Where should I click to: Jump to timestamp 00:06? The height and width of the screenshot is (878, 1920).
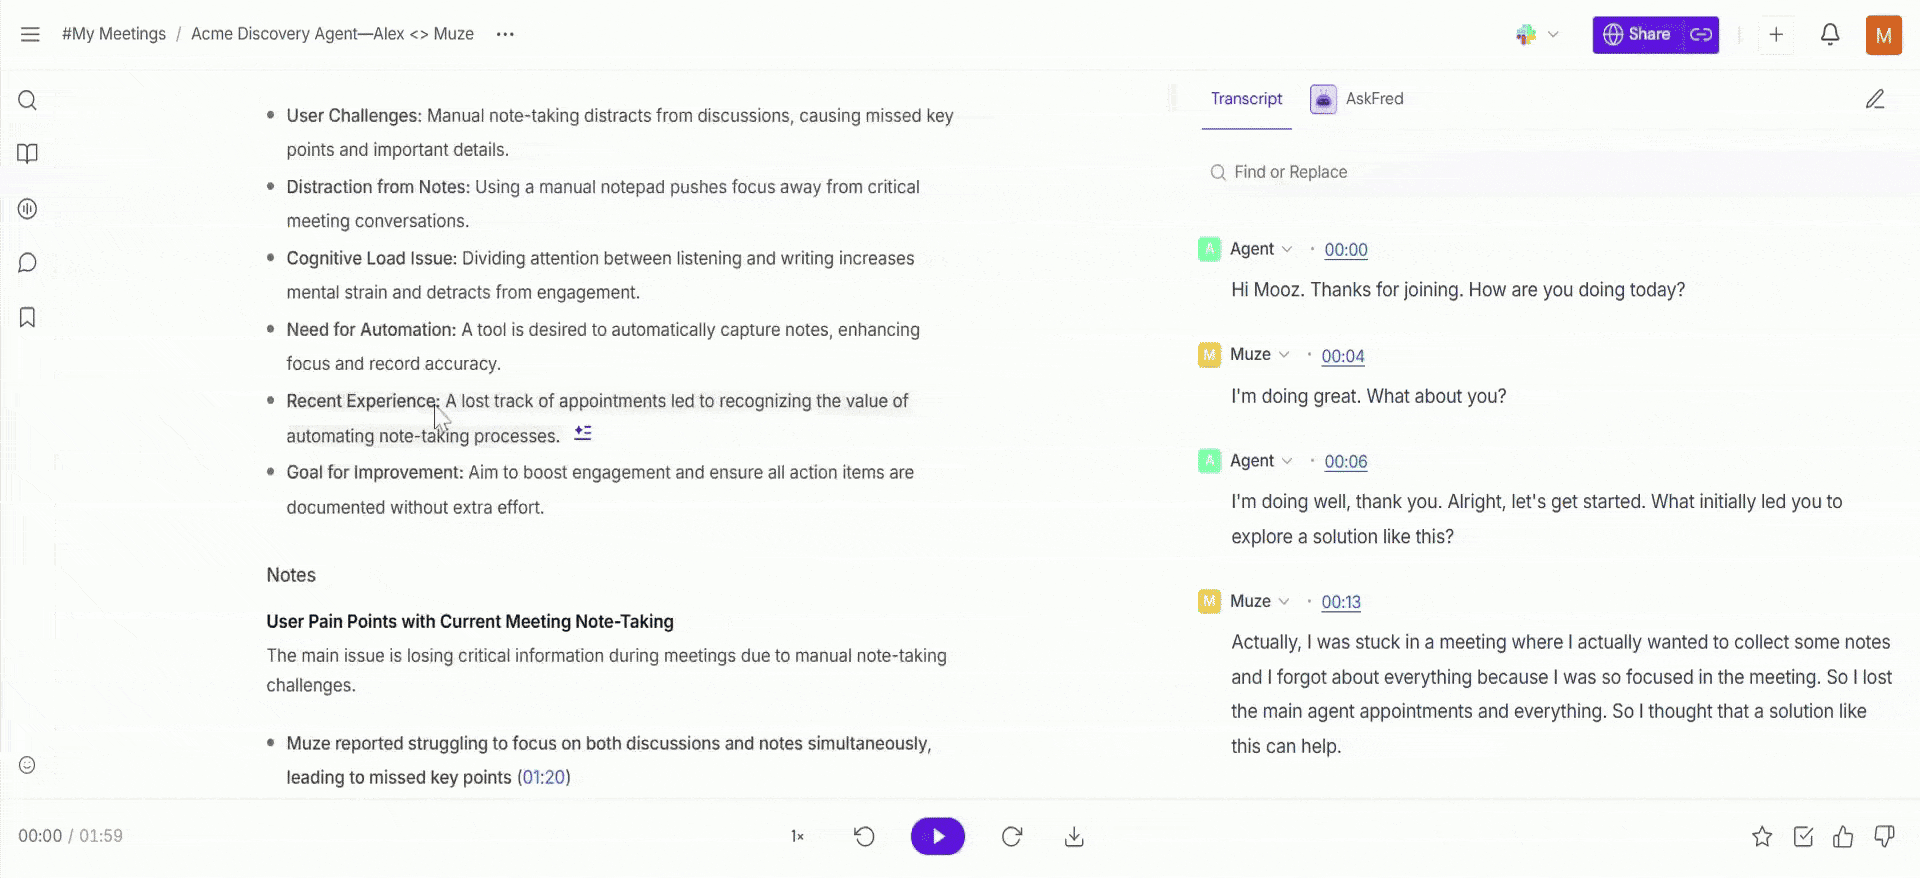click(x=1346, y=462)
